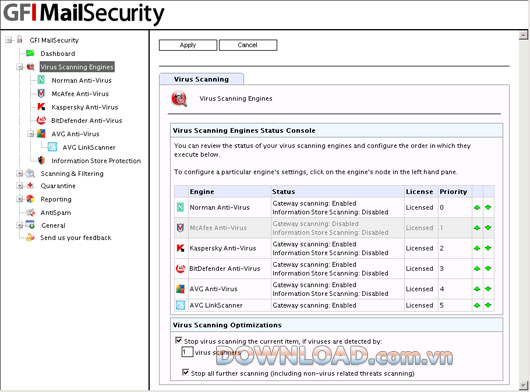Click the AVG LinkScanner tree icon

point(52,147)
